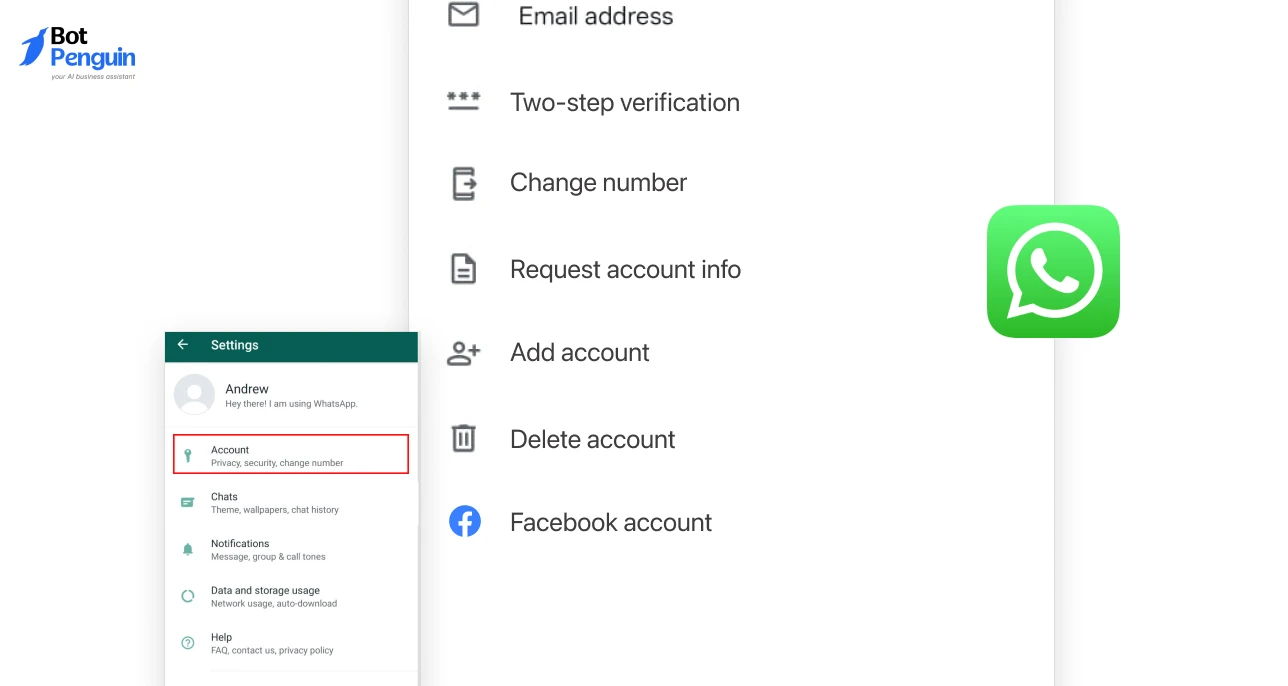Select the Two-step verification icon

pyautogui.click(x=463, y=101)
